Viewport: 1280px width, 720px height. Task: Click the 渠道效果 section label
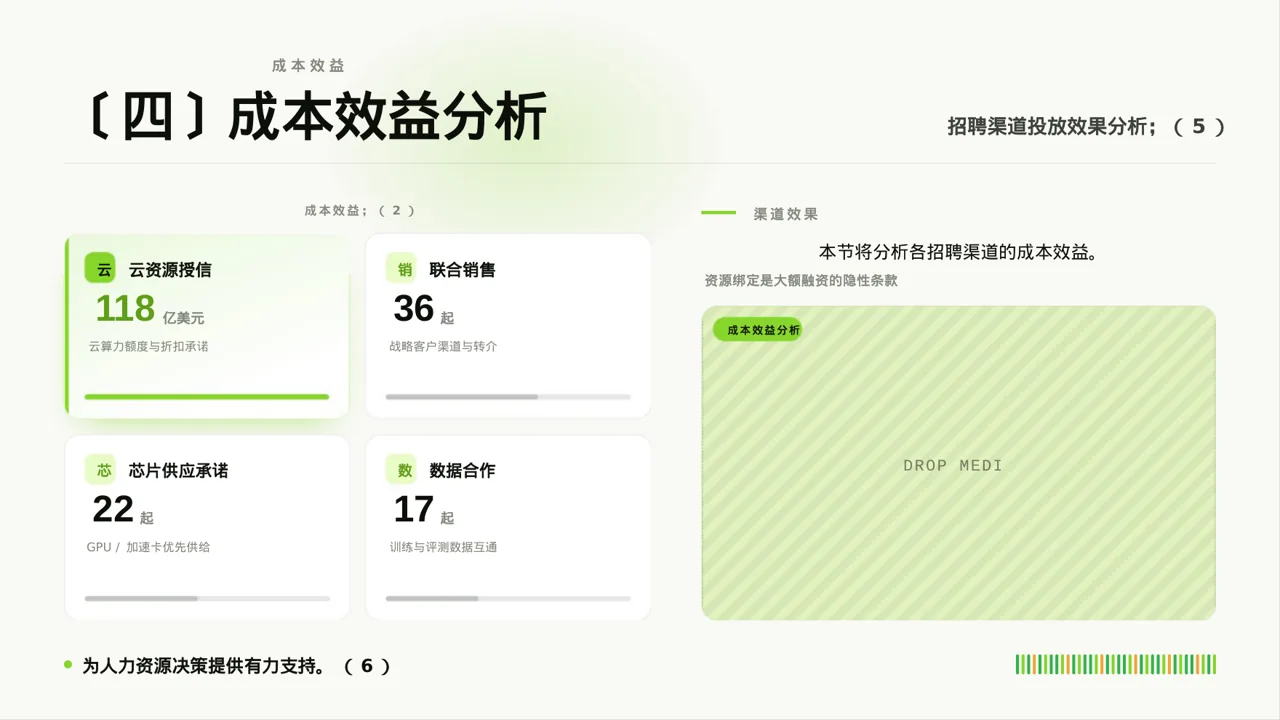[786, 214]
